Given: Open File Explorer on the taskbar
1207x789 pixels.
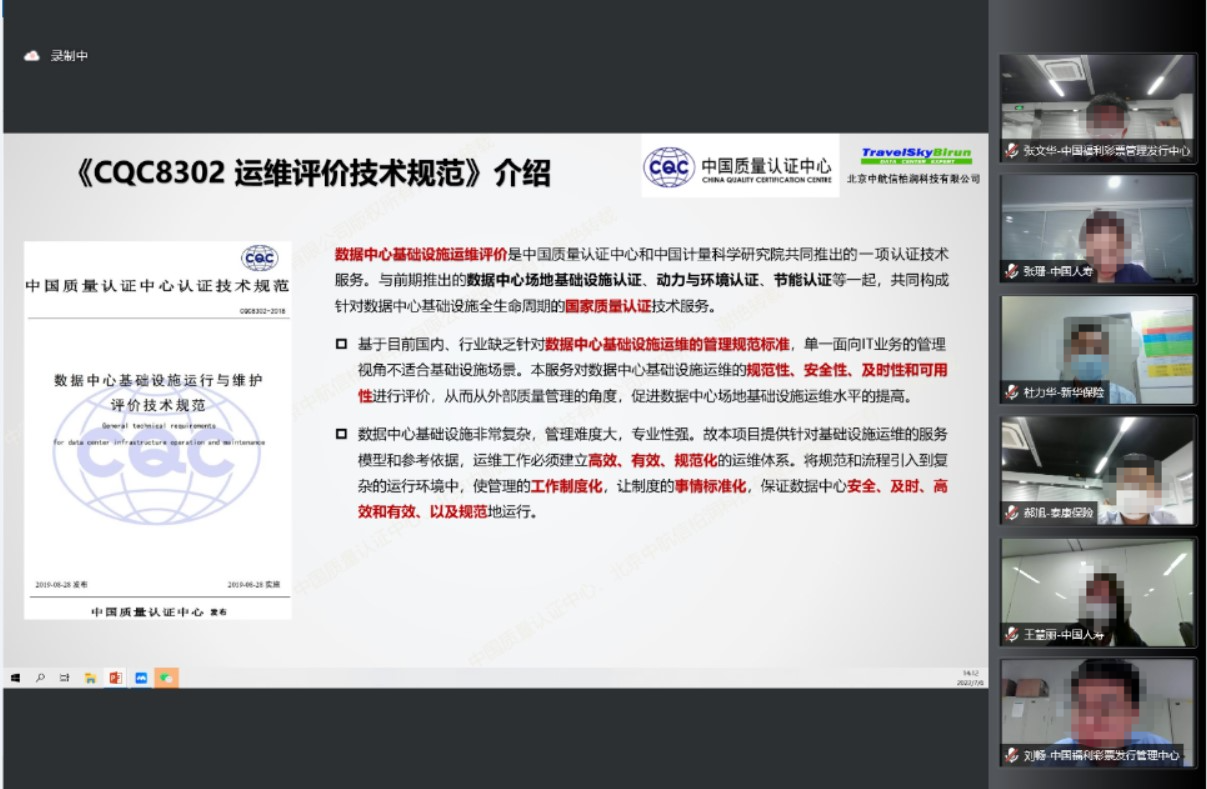Looking at the screenshot, I should tap(89, 678).
